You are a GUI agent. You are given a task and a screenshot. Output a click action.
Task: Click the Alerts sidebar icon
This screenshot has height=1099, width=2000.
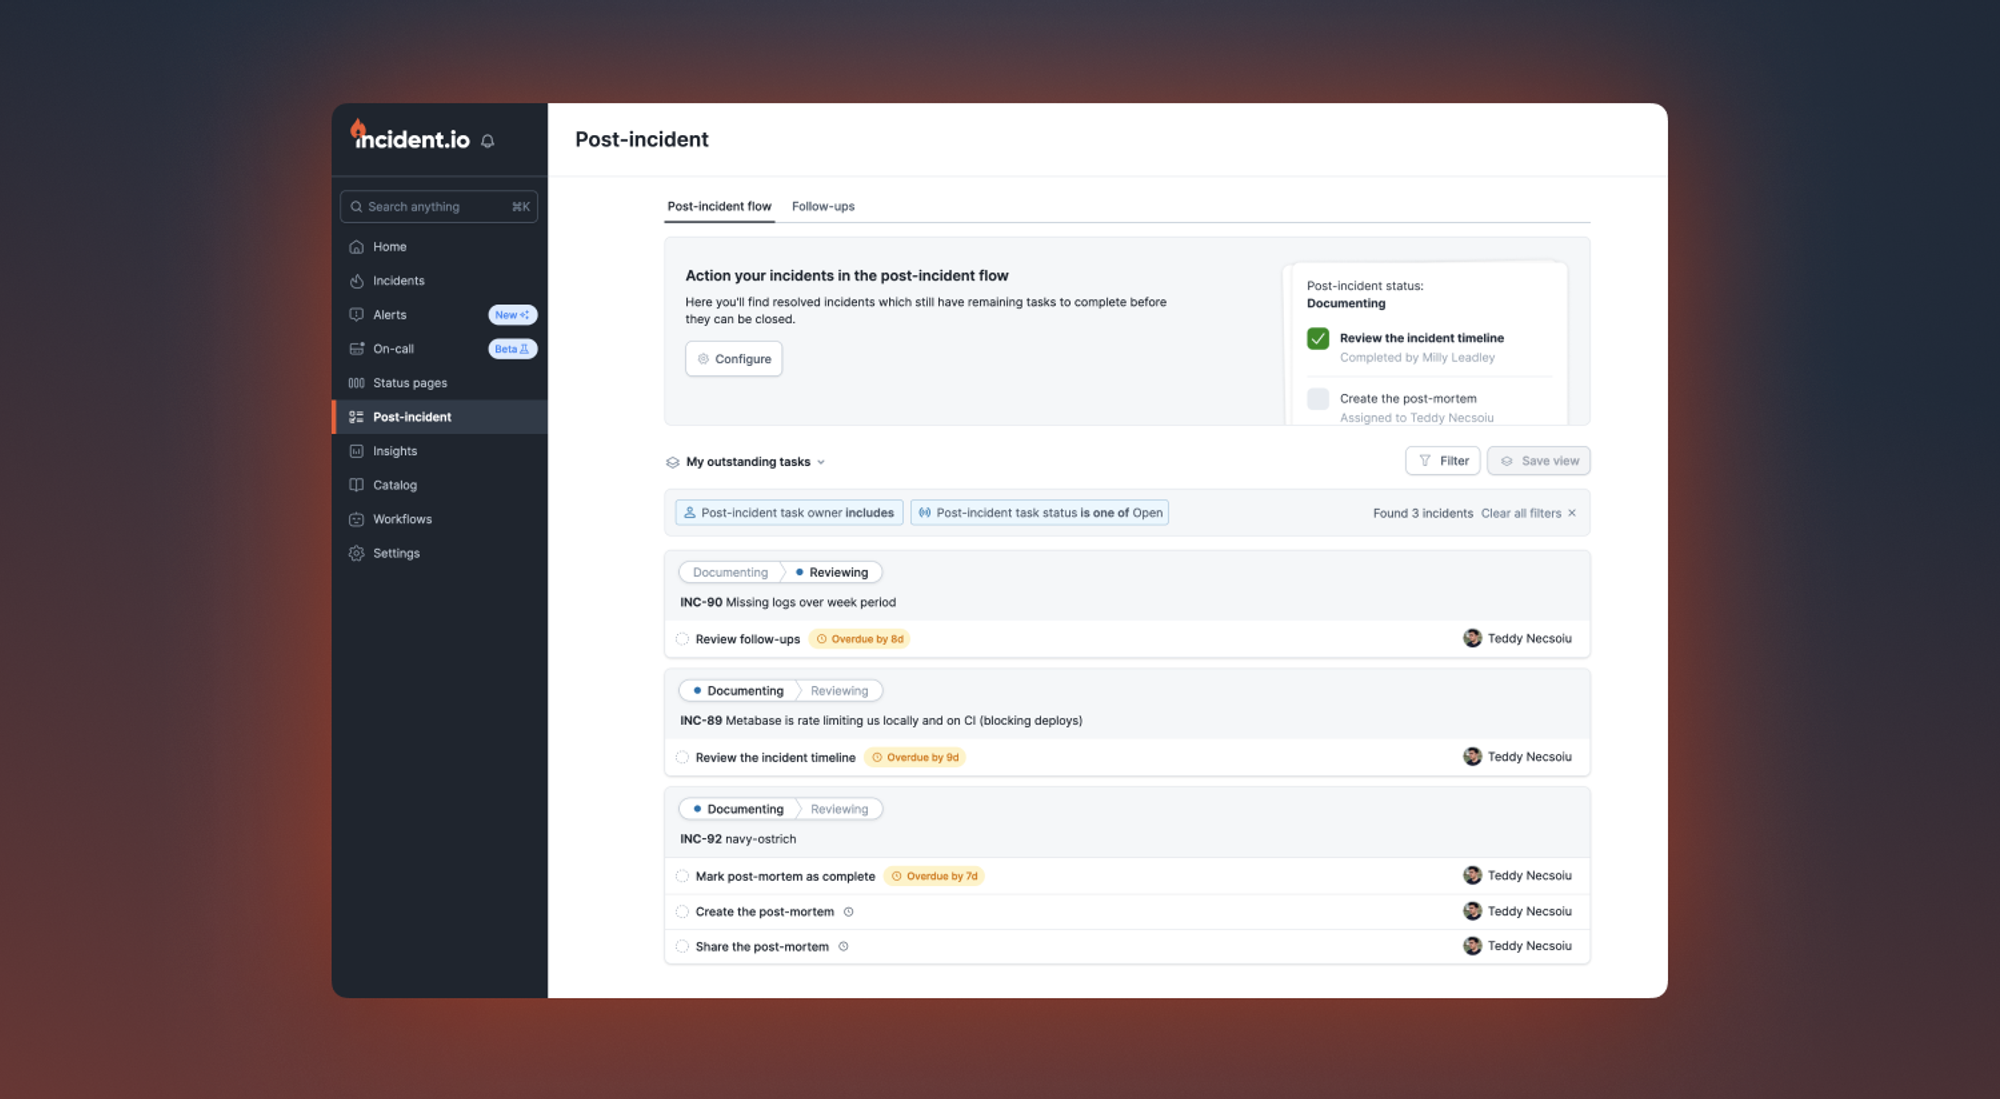point(356,315)
